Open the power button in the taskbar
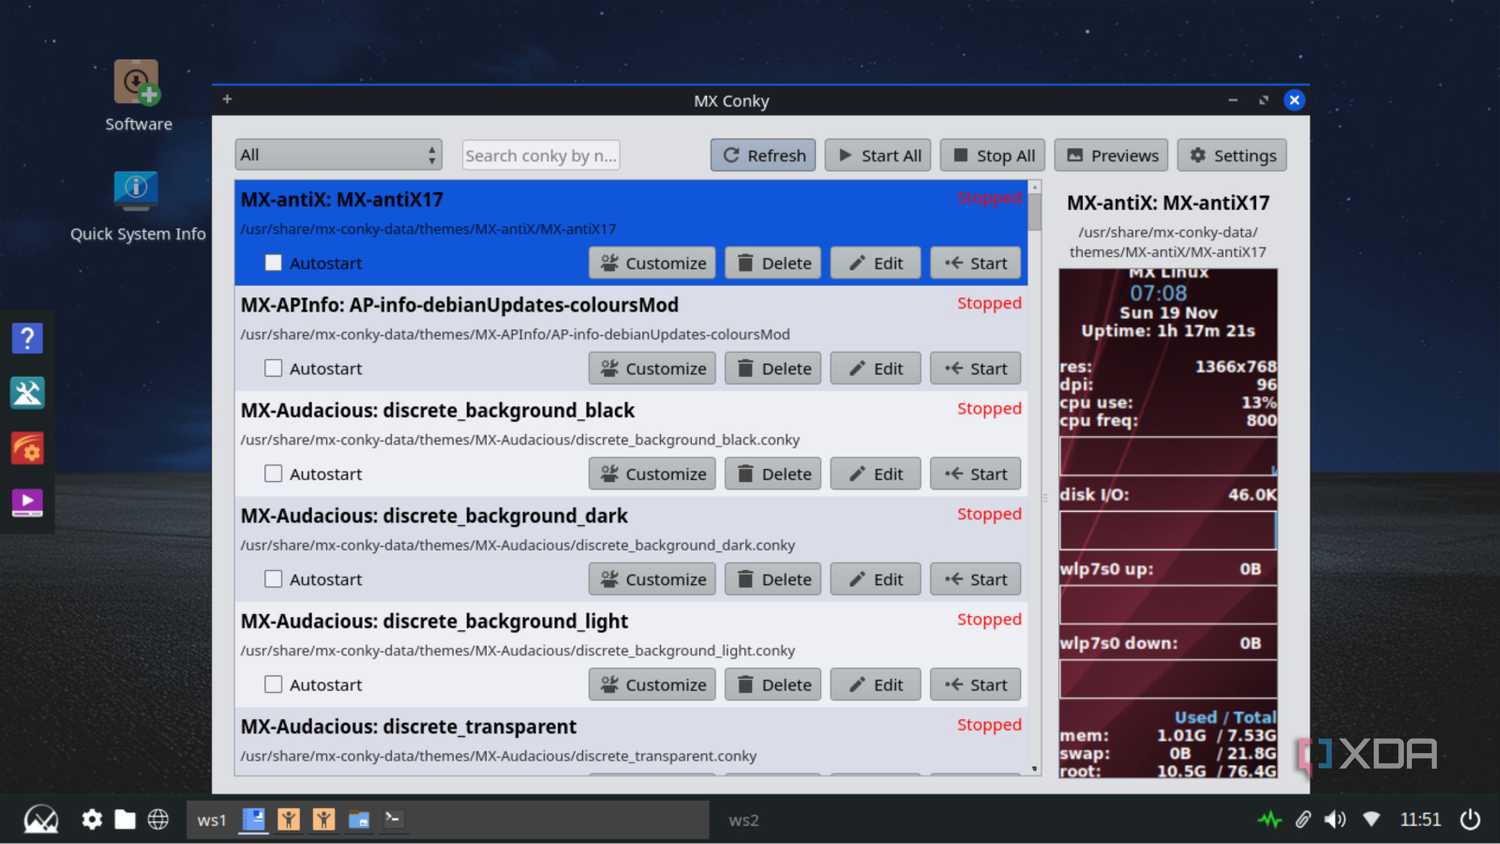The image size is (1500, 844). click(1470, 820)
